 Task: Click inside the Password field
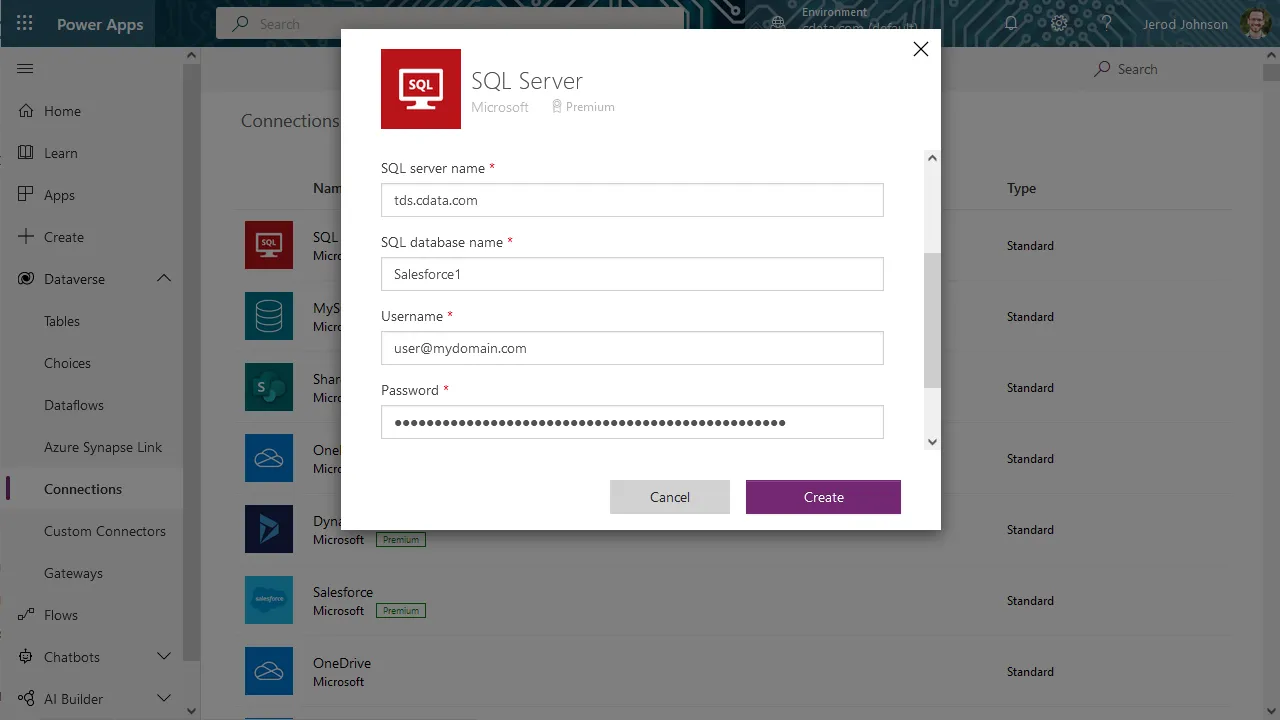632,422
